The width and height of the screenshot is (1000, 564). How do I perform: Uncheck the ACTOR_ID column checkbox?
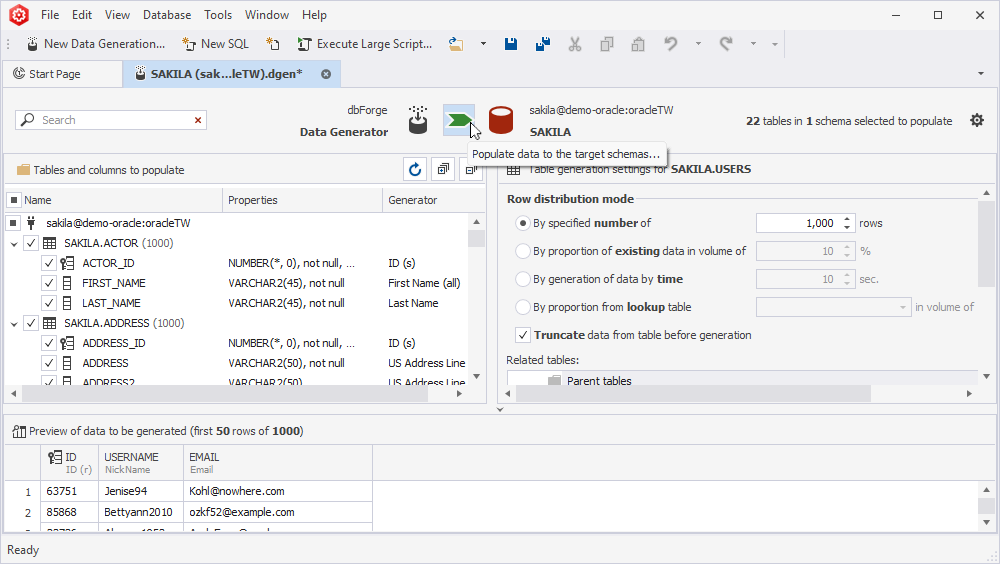click(49, 263)
